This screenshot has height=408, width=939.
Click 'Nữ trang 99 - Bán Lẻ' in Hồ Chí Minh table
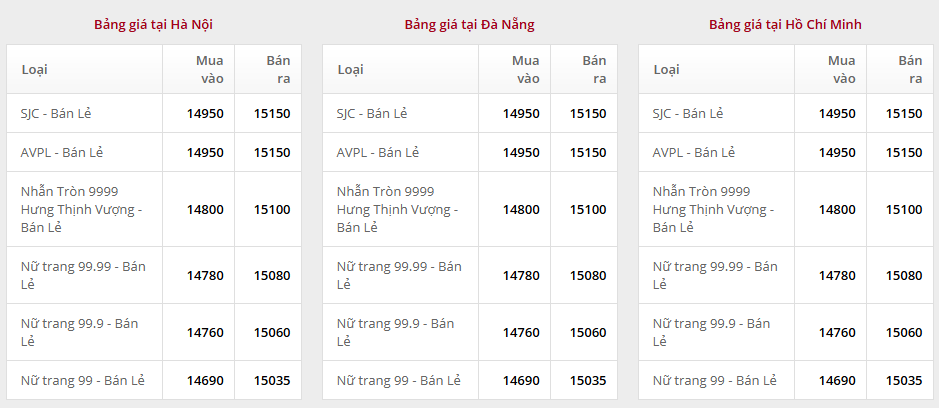coord(714,380)
